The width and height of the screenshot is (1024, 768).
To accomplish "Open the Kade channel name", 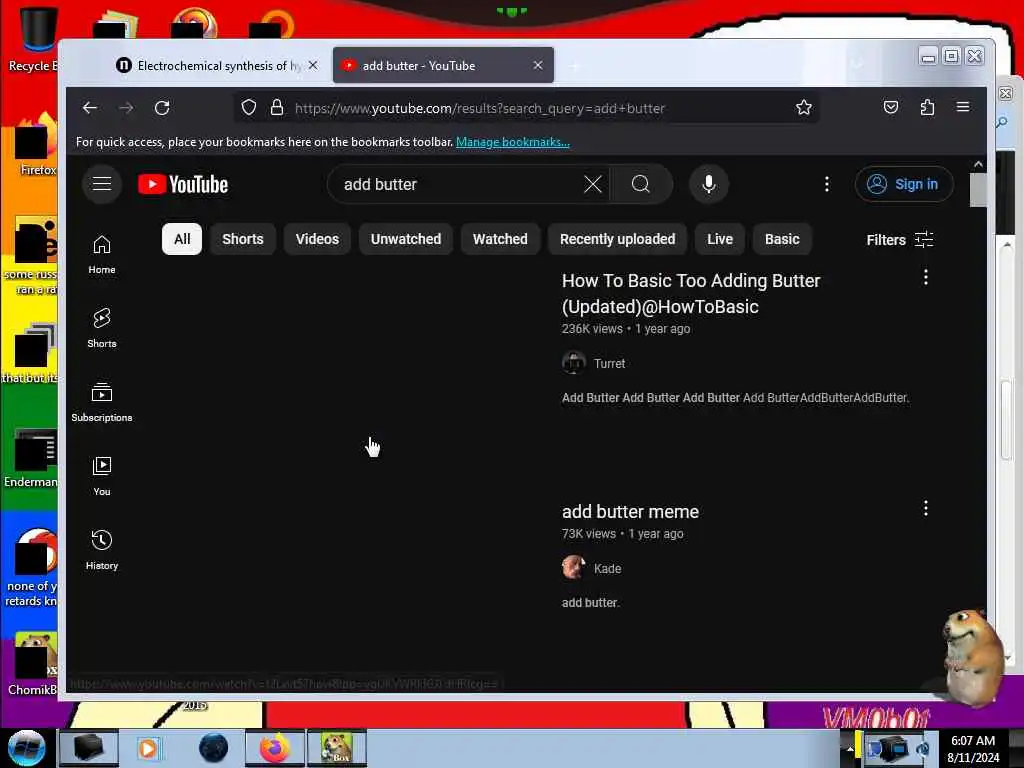I will (x=607, y=568).
